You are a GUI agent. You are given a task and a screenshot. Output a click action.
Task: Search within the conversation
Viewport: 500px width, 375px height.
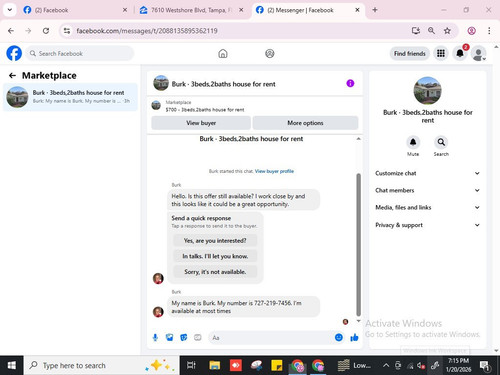click(x=441, y=142)
